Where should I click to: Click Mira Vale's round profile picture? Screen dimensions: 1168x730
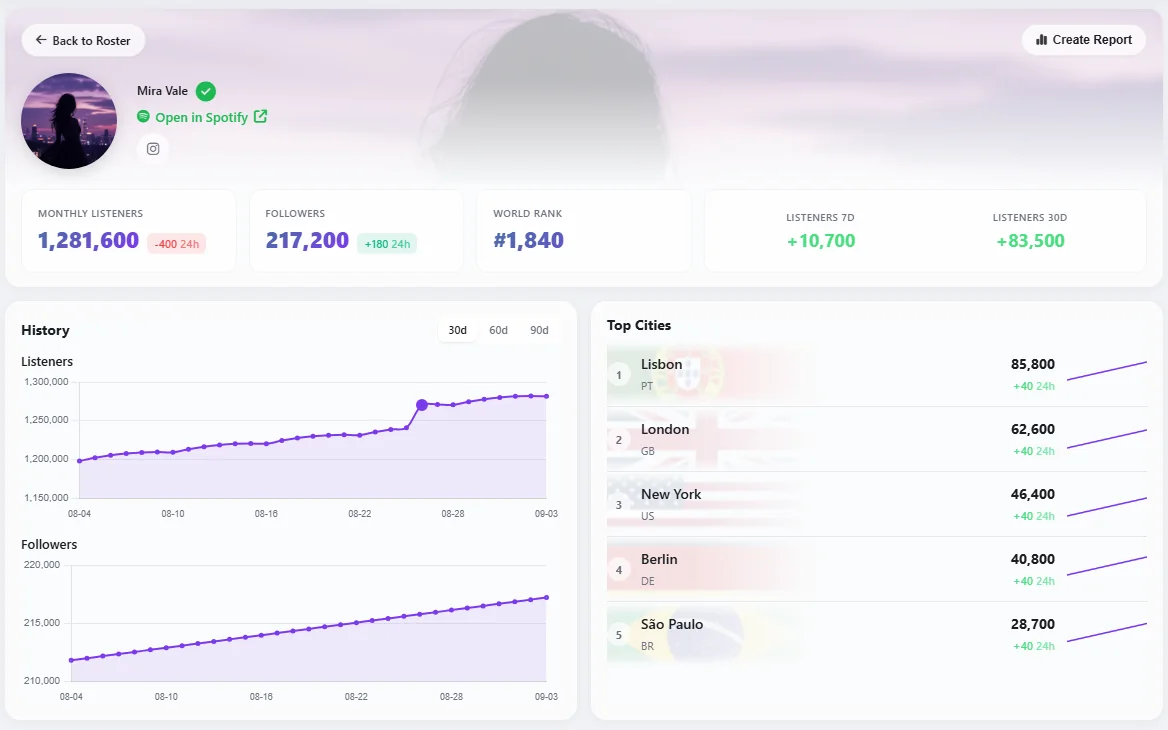(69, 121)
